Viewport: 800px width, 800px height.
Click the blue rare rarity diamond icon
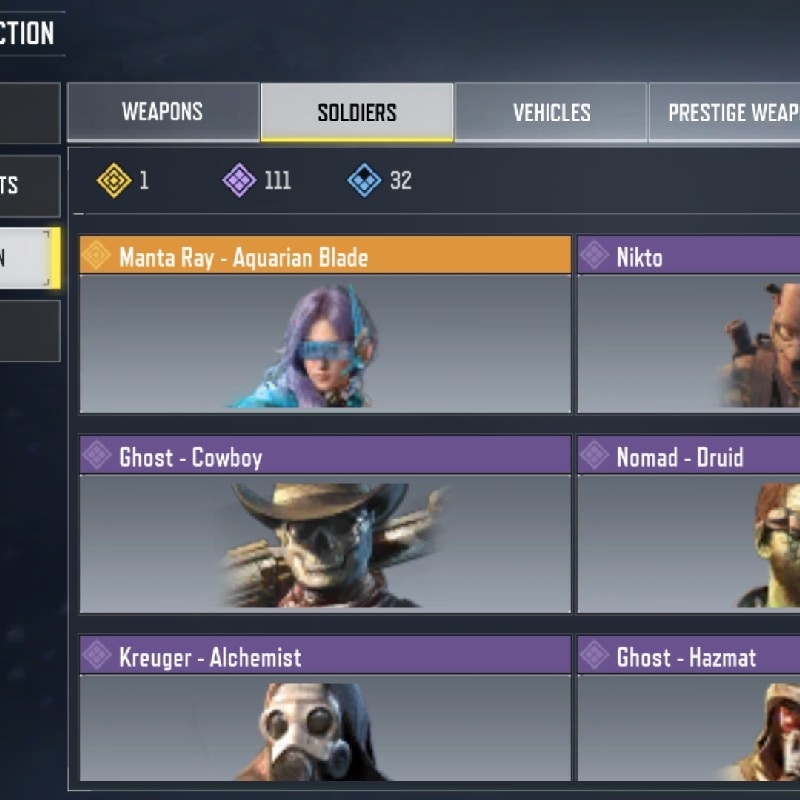click(x=364, y=180)
